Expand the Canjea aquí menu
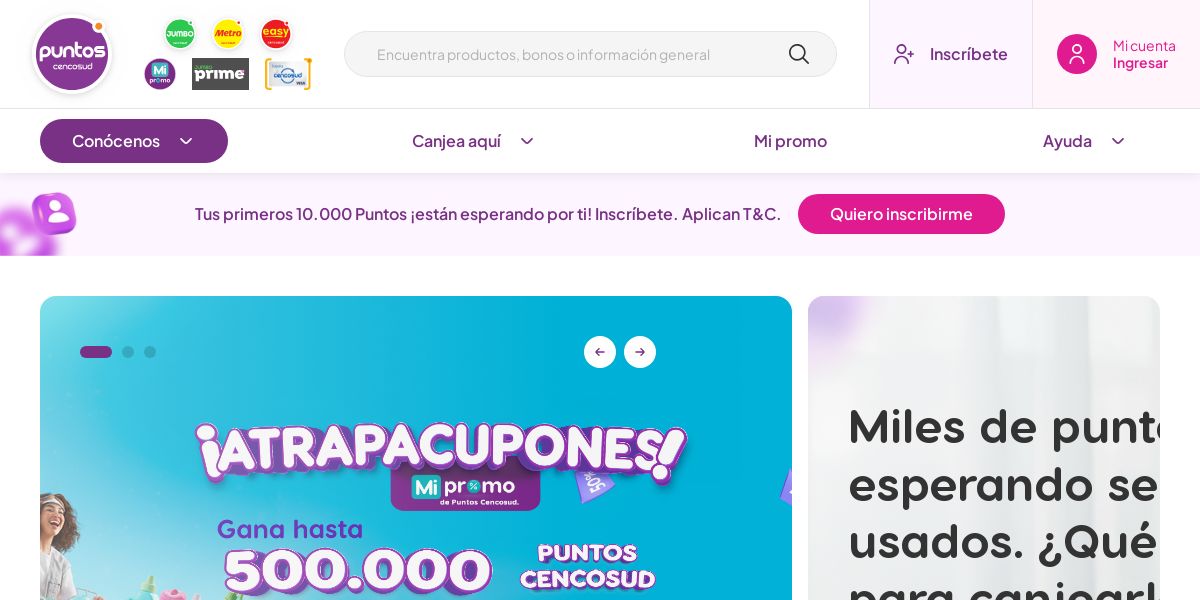Image resolution: width=1200 pixels, height=600 pixels. [473, 141]
